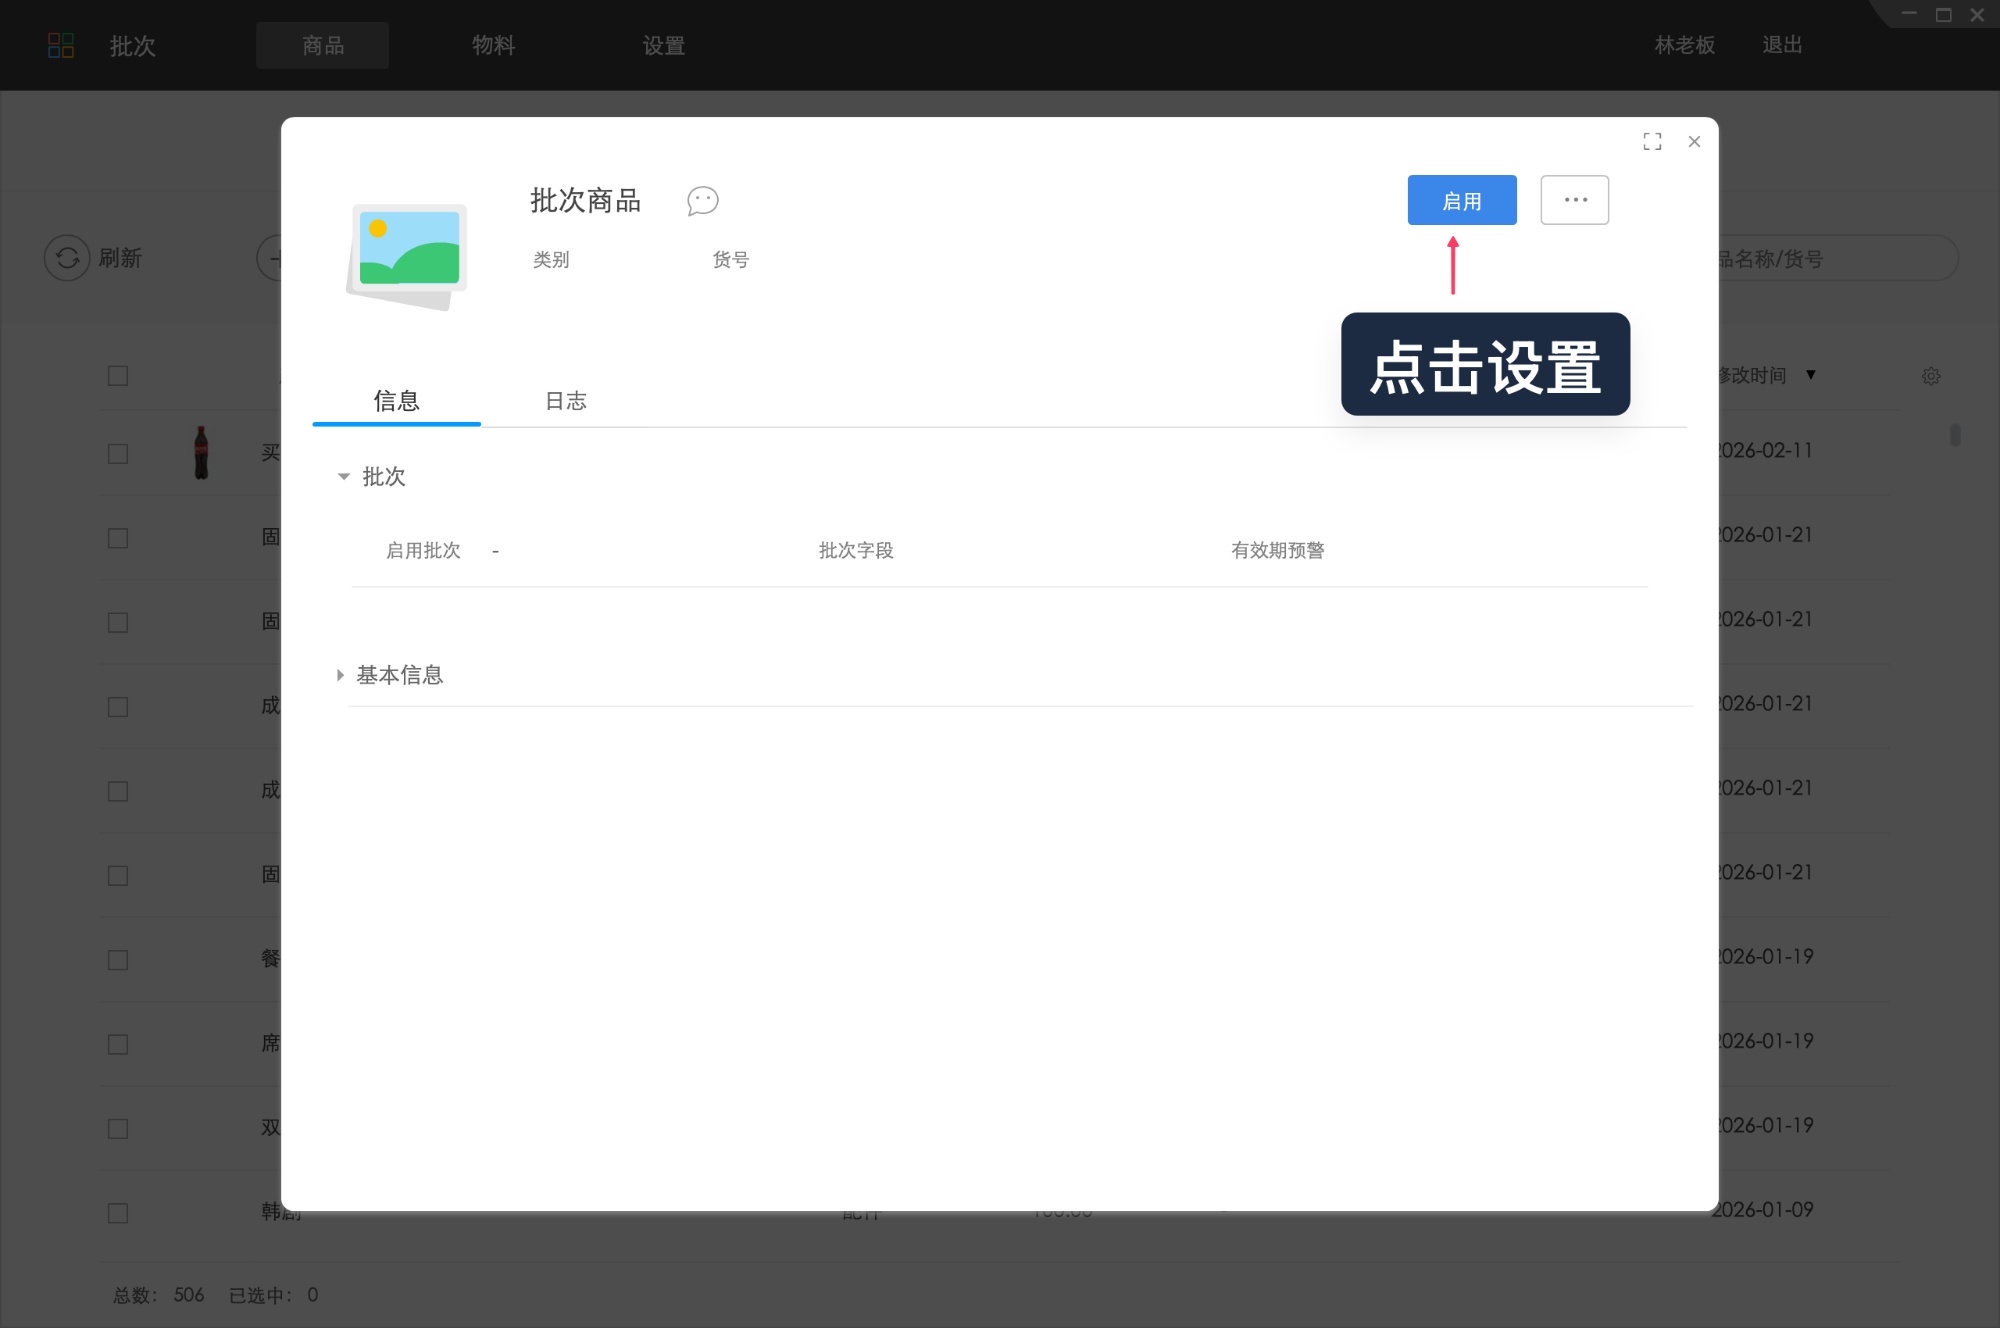The image size is (2000, 1328).
Task: Click 退出 to log out
Action: tap(1781, 45)
